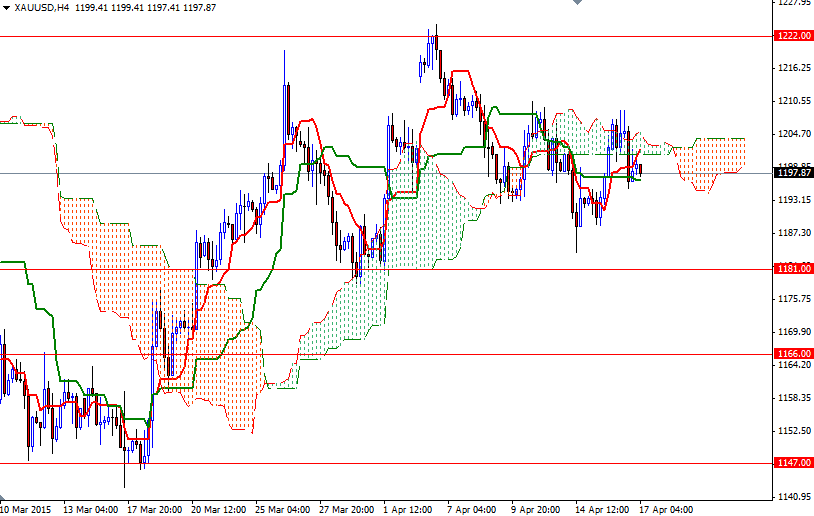
Task: Select the 1181.00 red price label
Action: click(x=793, y=269)
